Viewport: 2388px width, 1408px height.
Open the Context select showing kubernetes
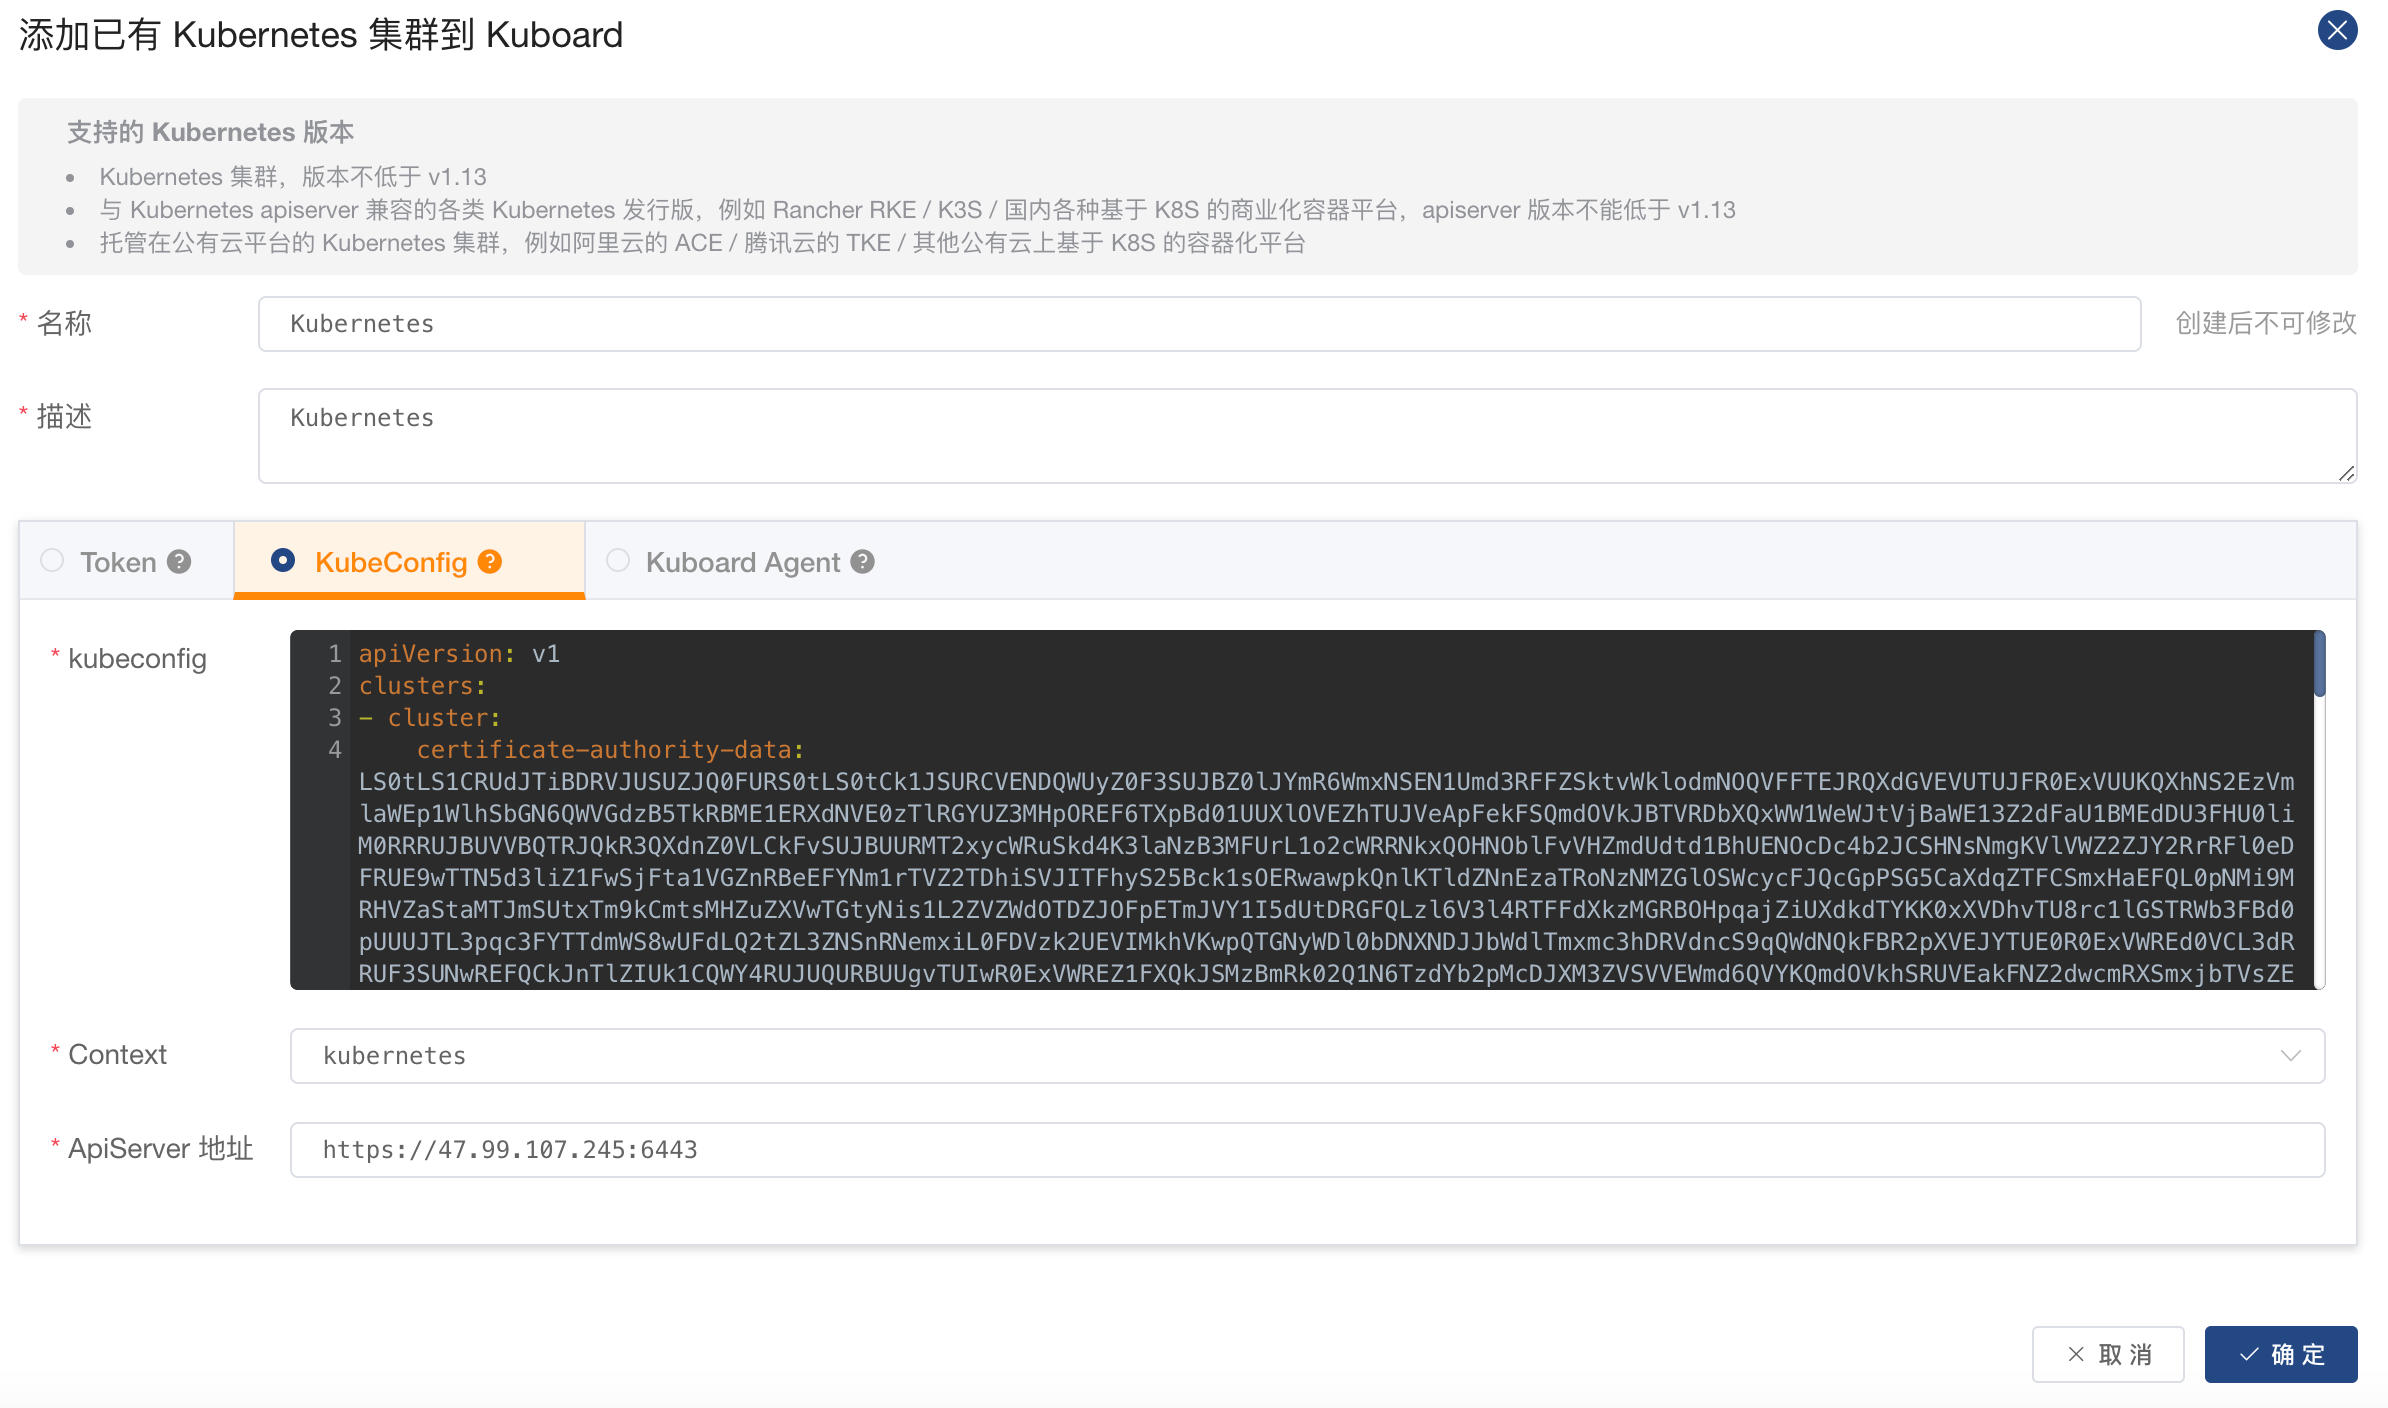tap(1200, 1056)
